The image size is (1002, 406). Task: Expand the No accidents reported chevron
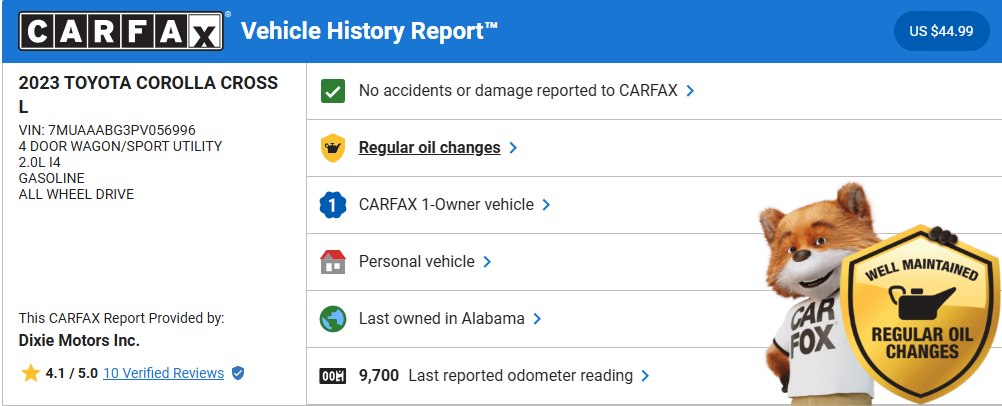click(690, 91)
